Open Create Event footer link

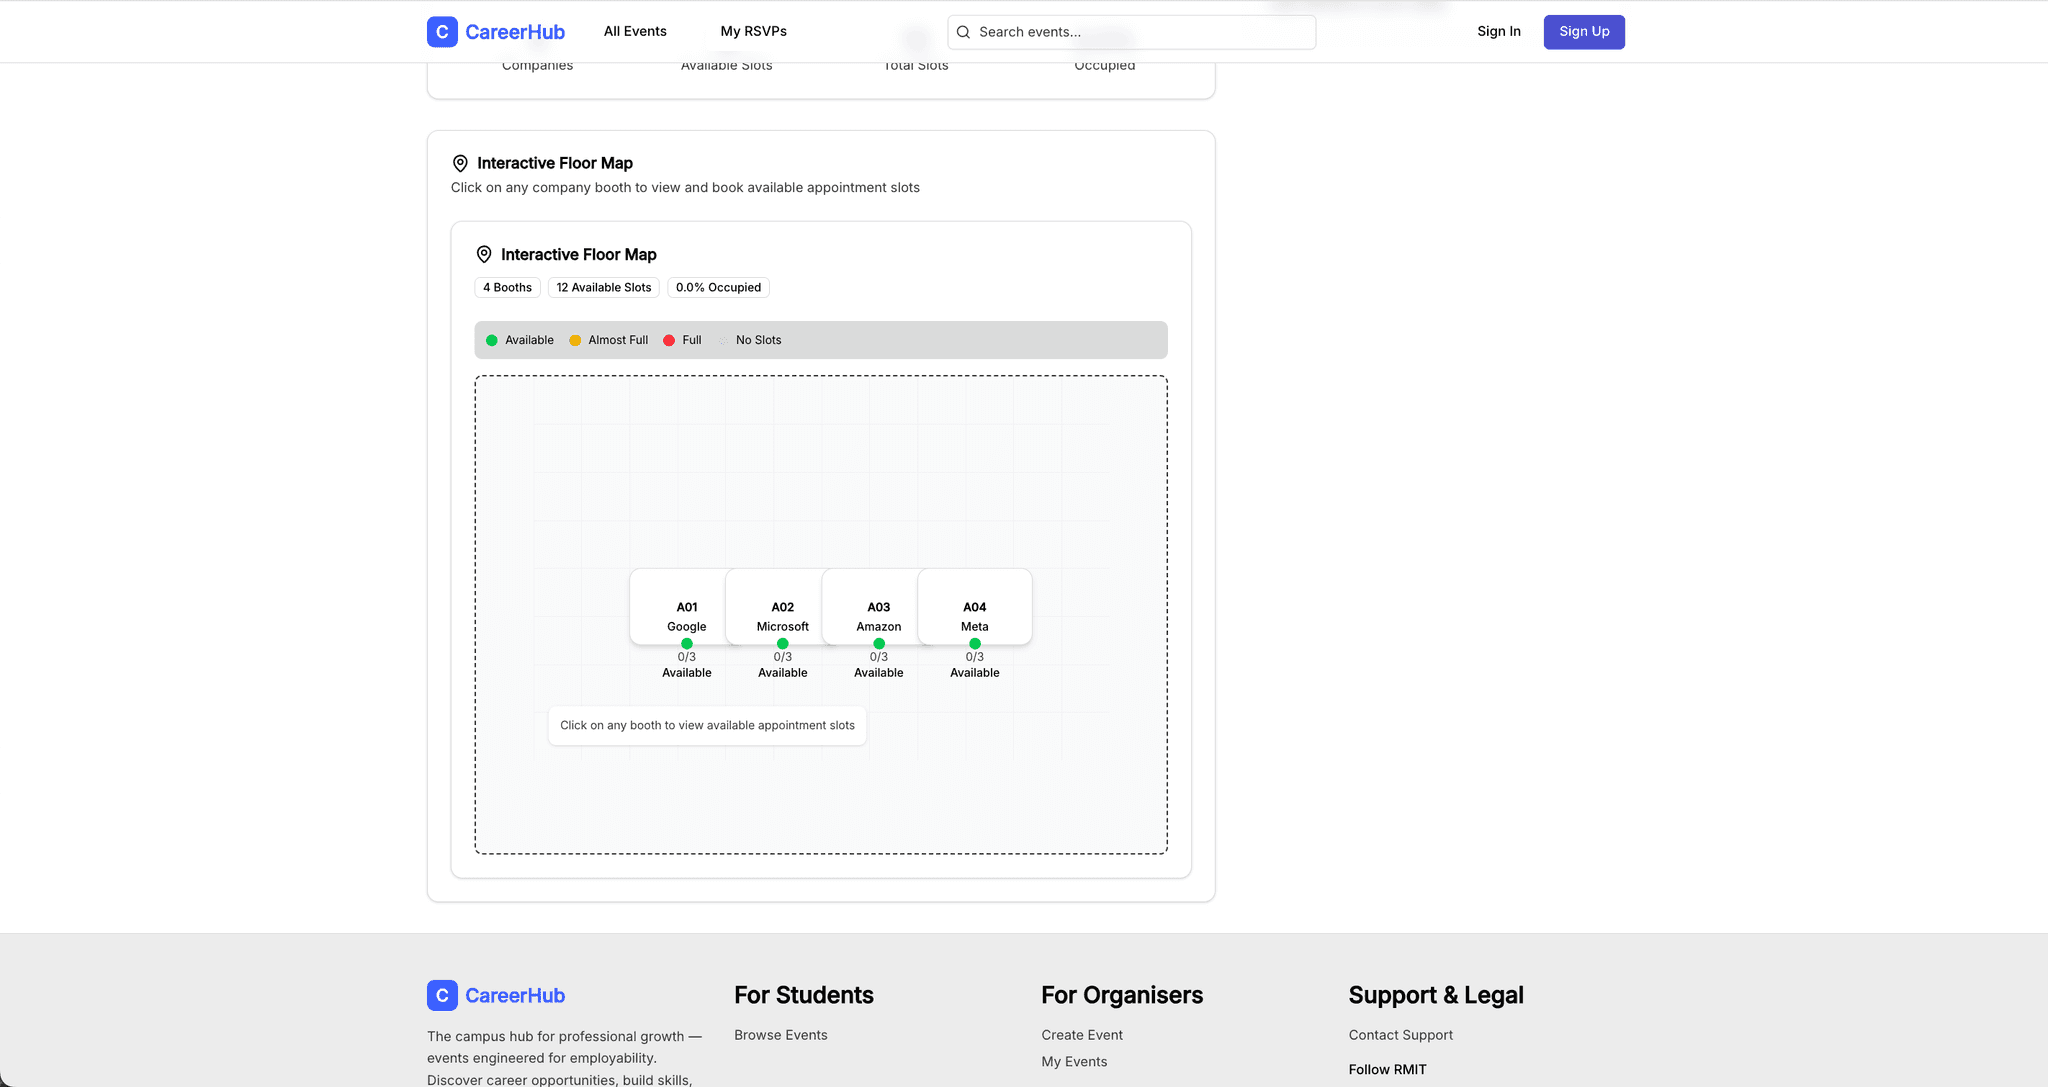coord(1081,1035)
